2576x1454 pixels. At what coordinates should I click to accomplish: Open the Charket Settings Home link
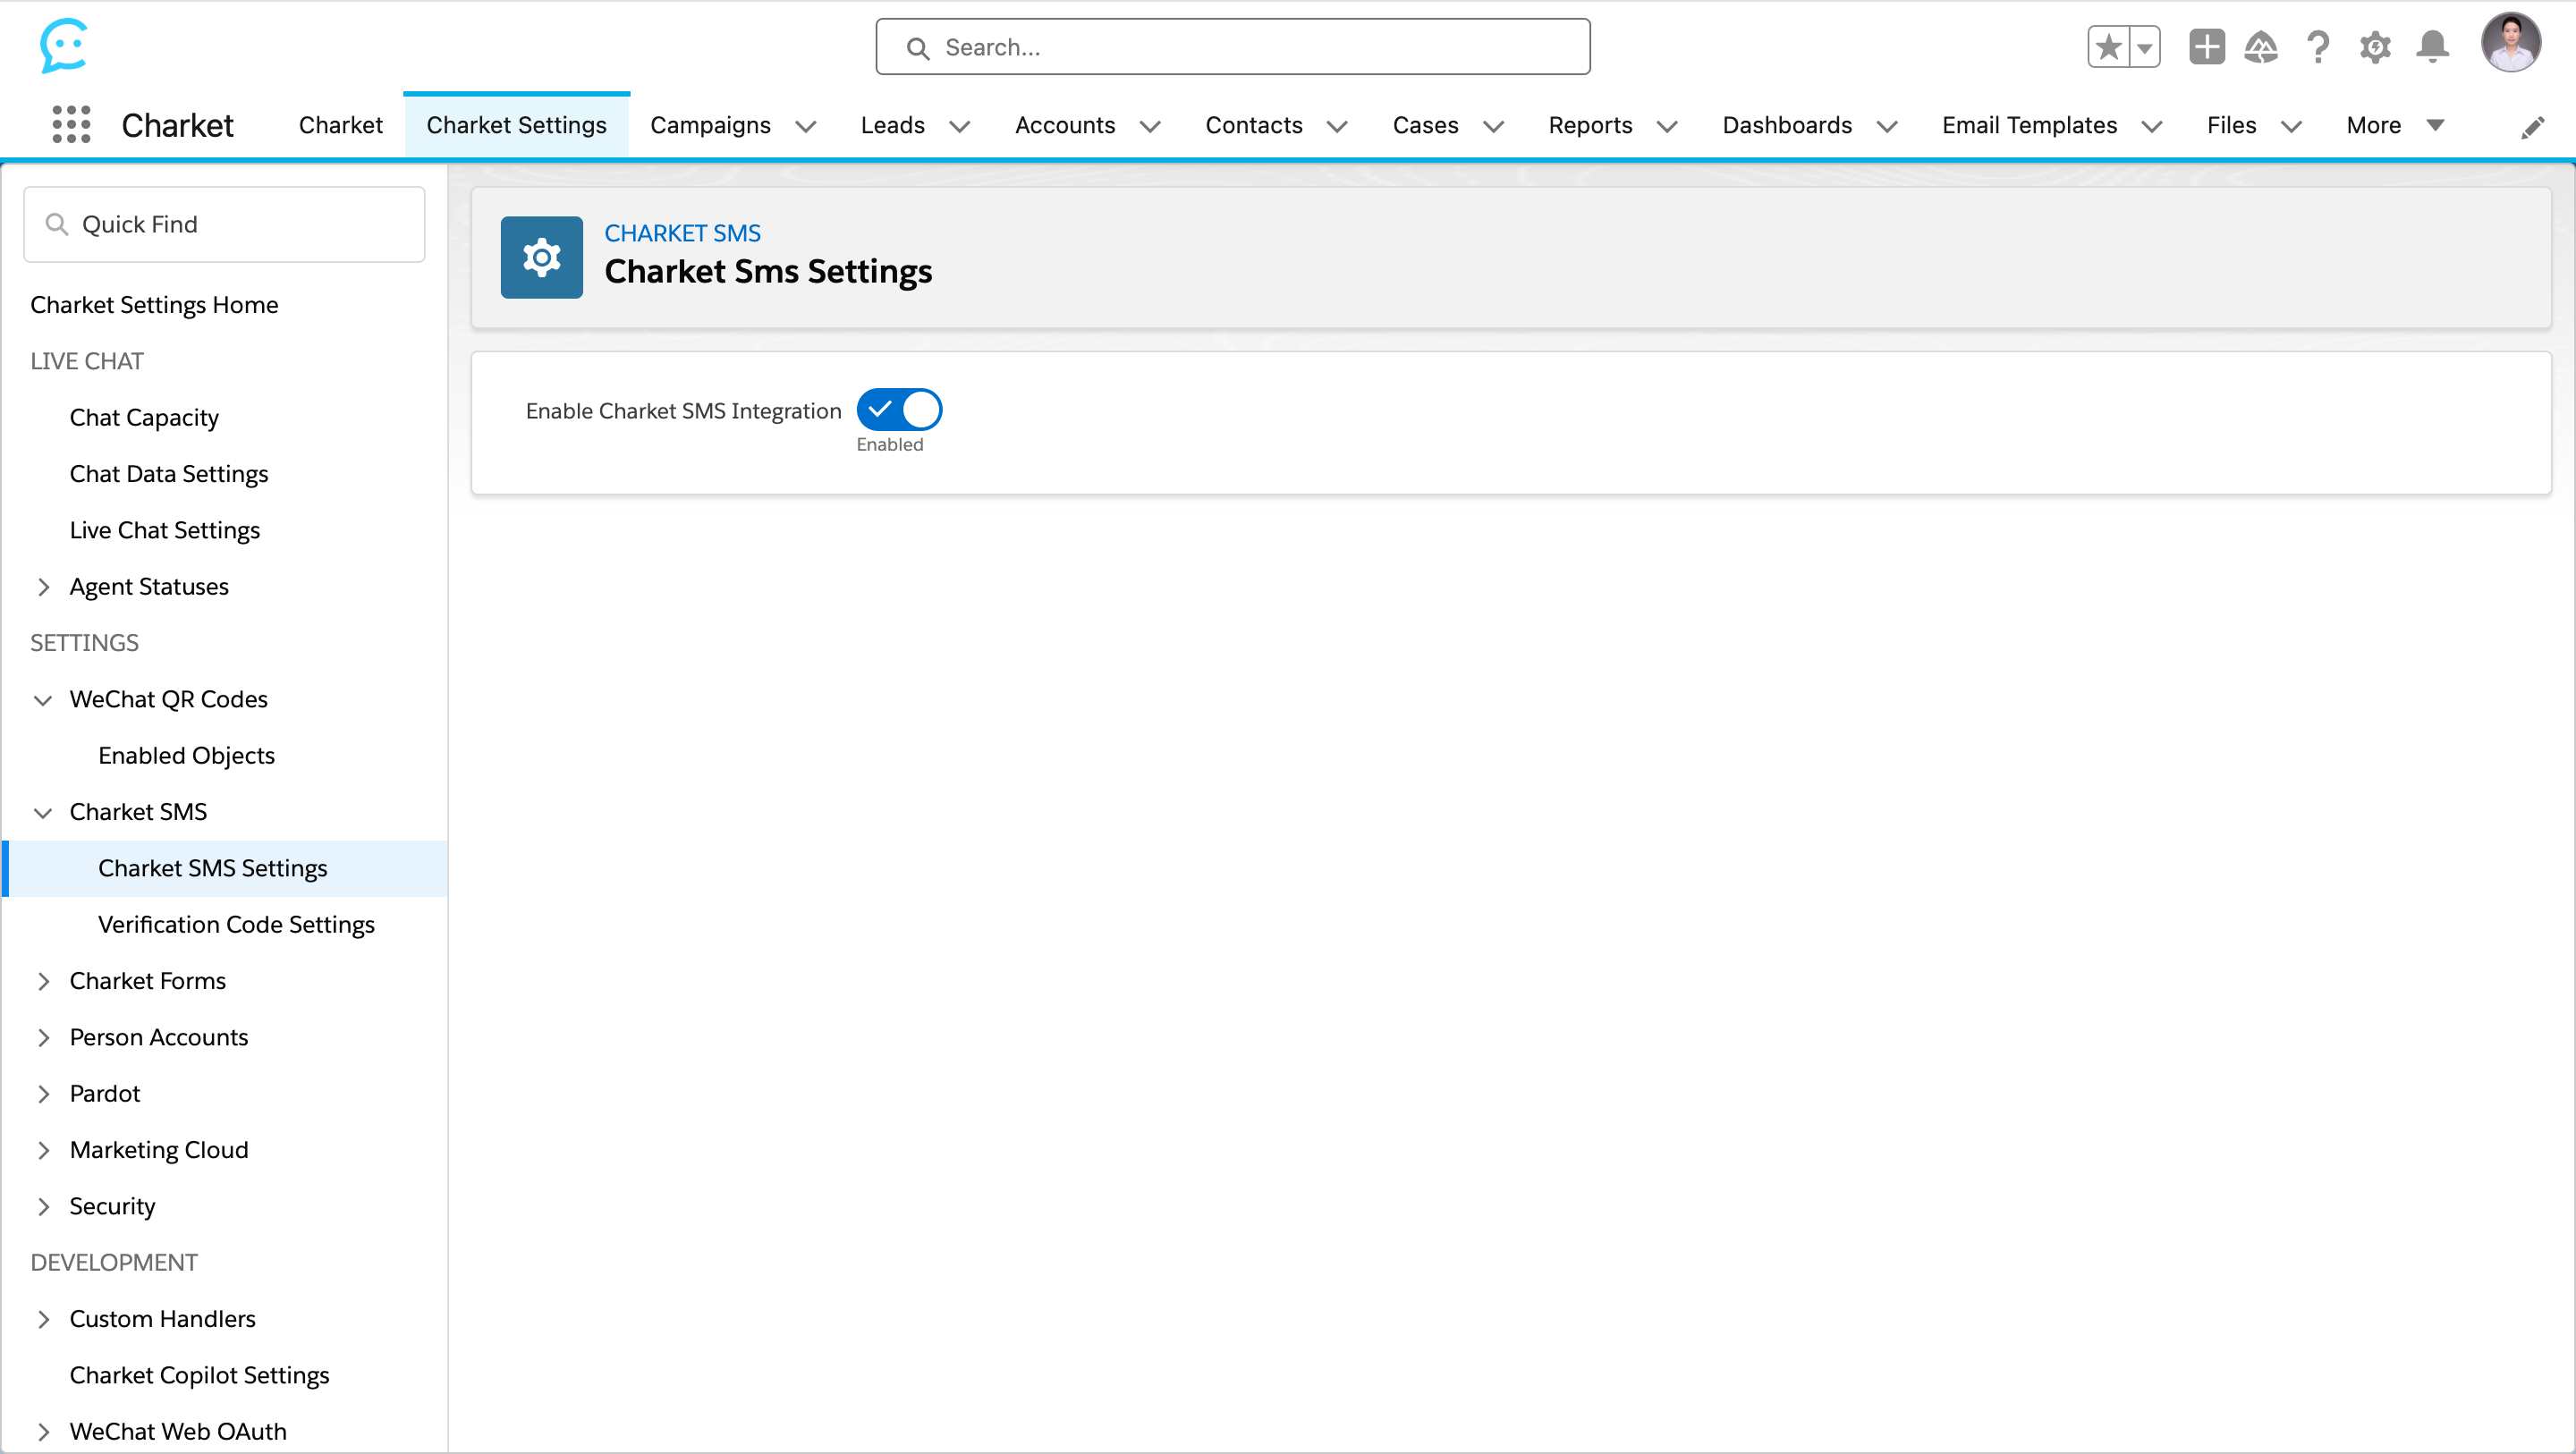tap(154, 305)
